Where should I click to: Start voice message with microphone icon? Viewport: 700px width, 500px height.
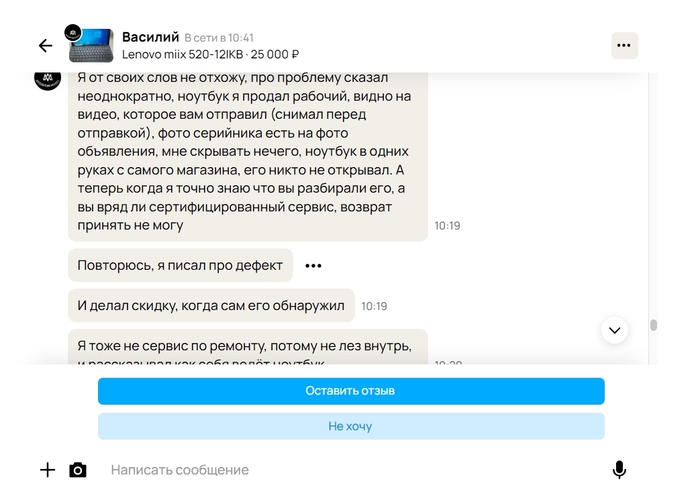click(x=619, y=470)
